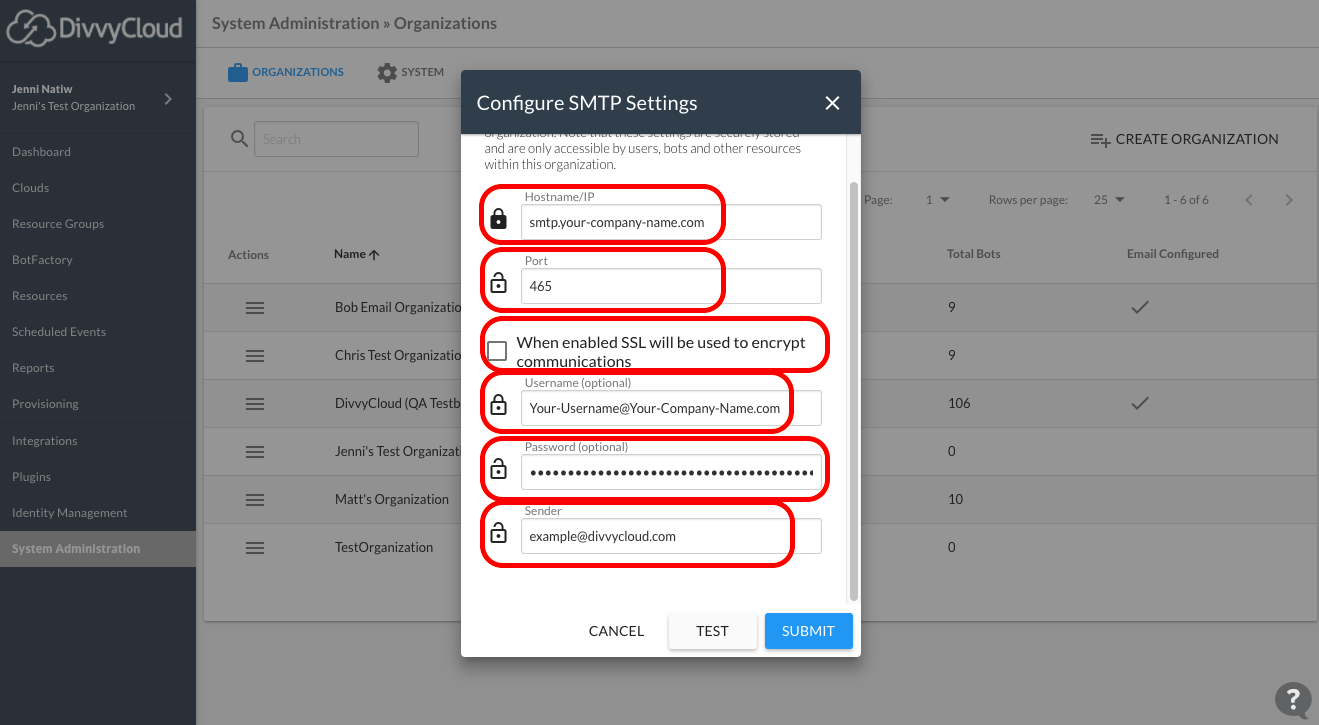Viewport: 1319px width, 725px height.
Task: Open actions menu for Bob Email Organization
Action: (x=255, y=308)
